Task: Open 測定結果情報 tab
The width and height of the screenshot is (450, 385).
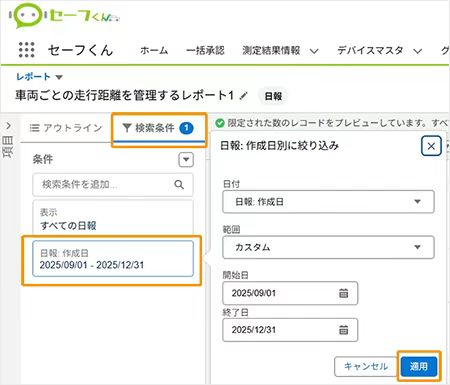Action: 271,50
